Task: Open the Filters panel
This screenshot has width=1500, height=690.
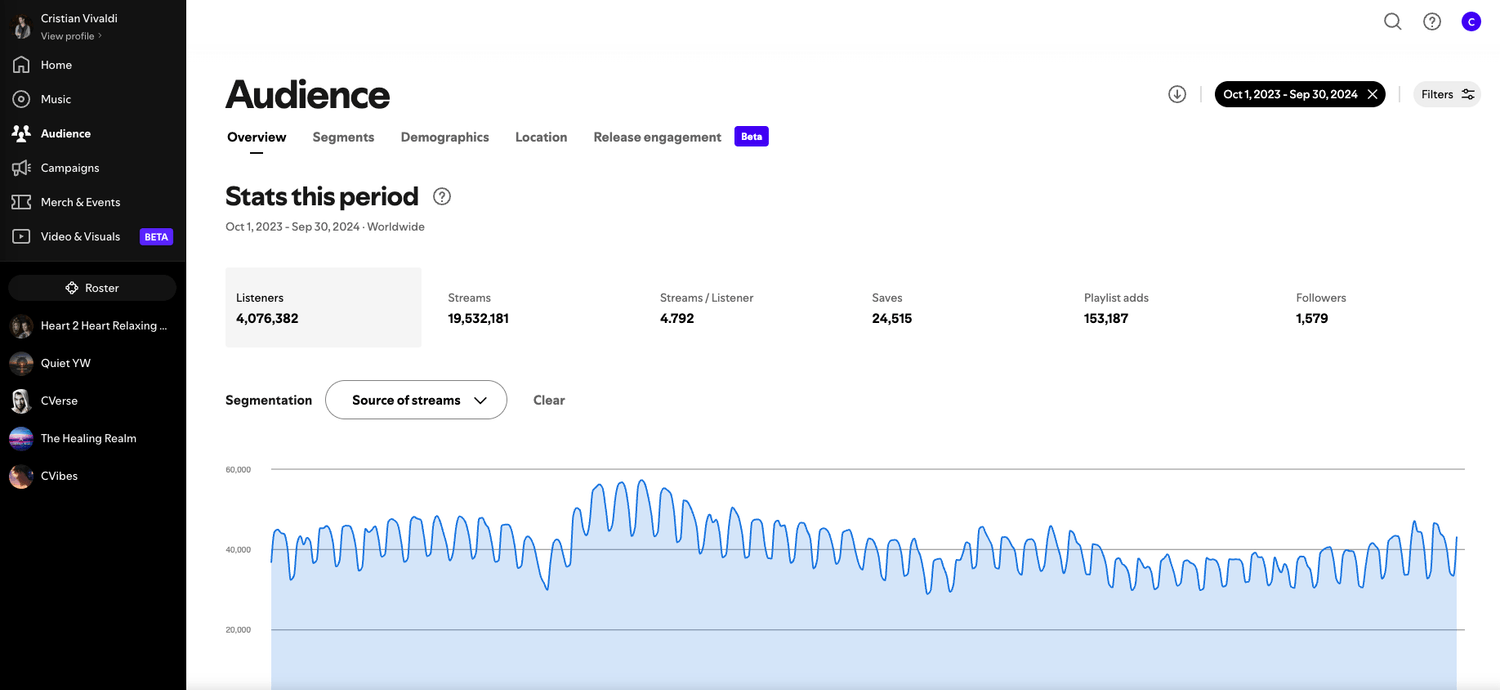Action: 1447,94
